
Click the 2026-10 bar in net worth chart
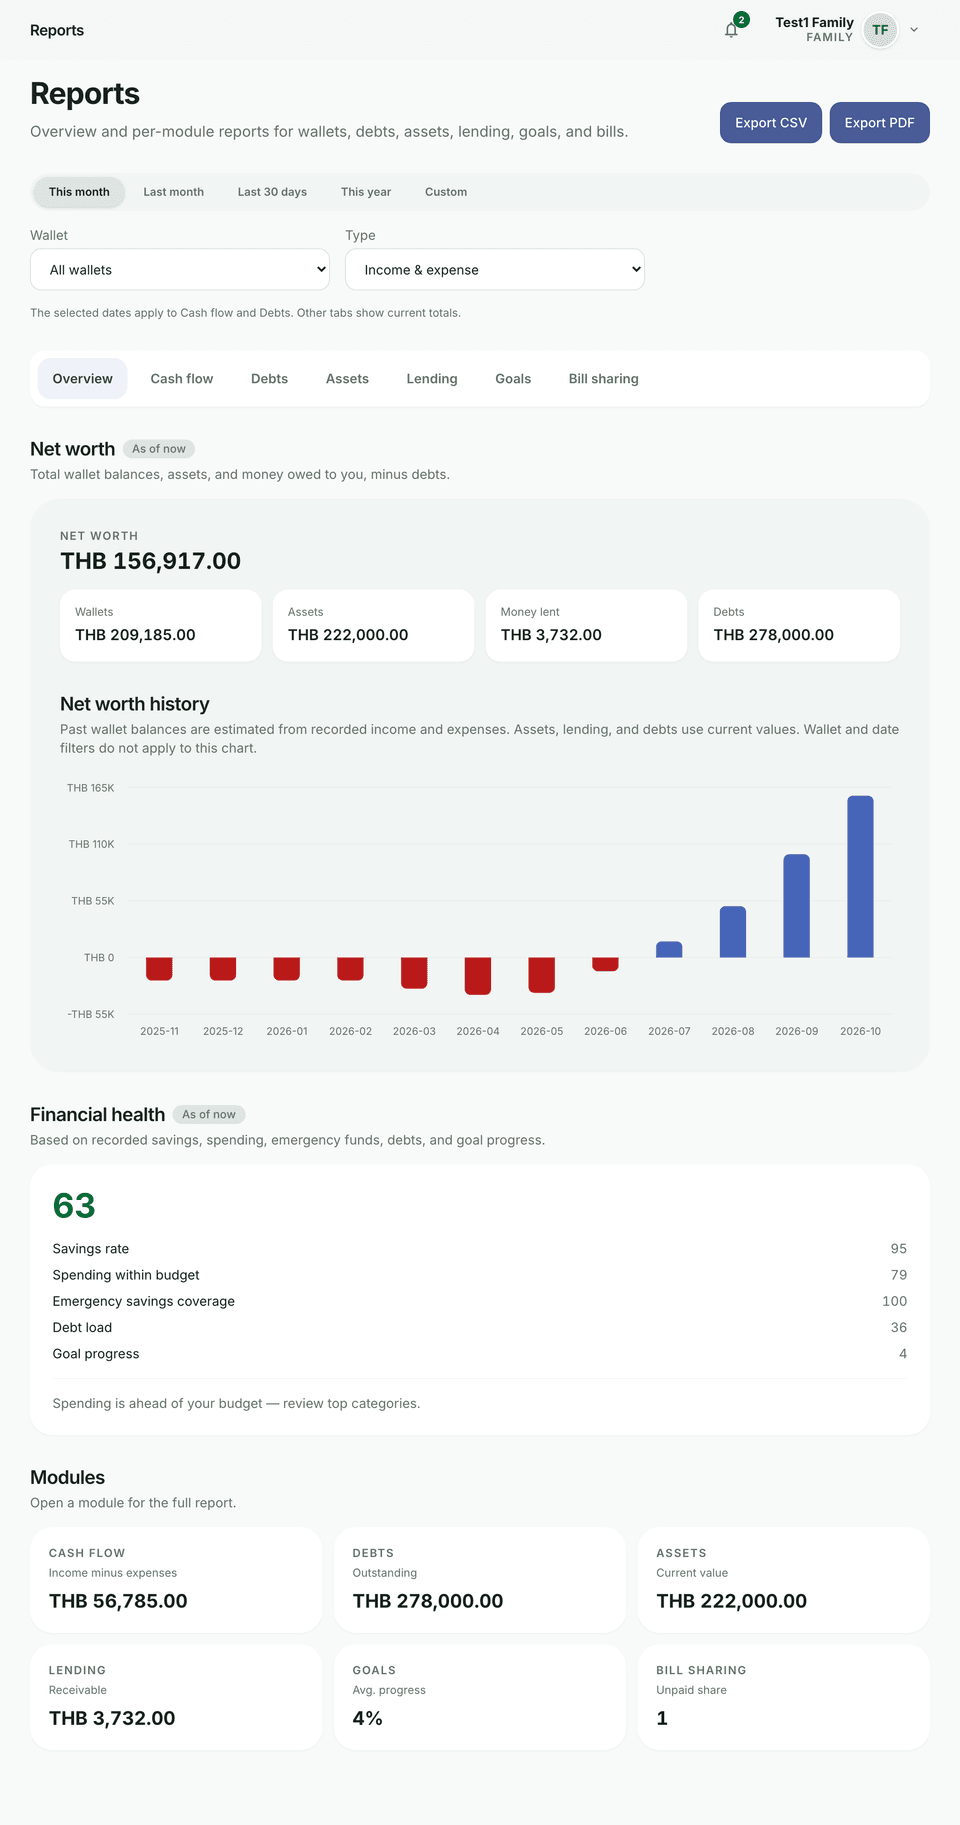pos(860,877)
